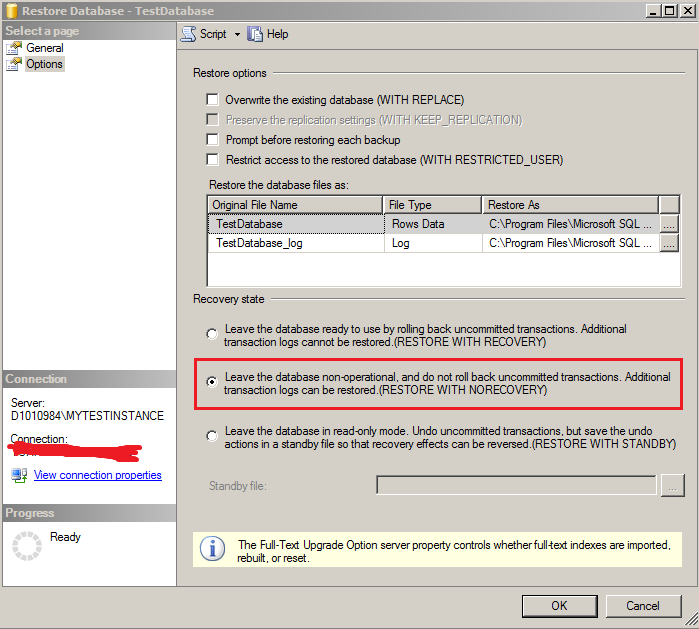Image resolution: width=699 pixels, height=629 pixels.
Task: Maximize the Restore Database window
Action: pyautogui.click(x=670, y=11)
